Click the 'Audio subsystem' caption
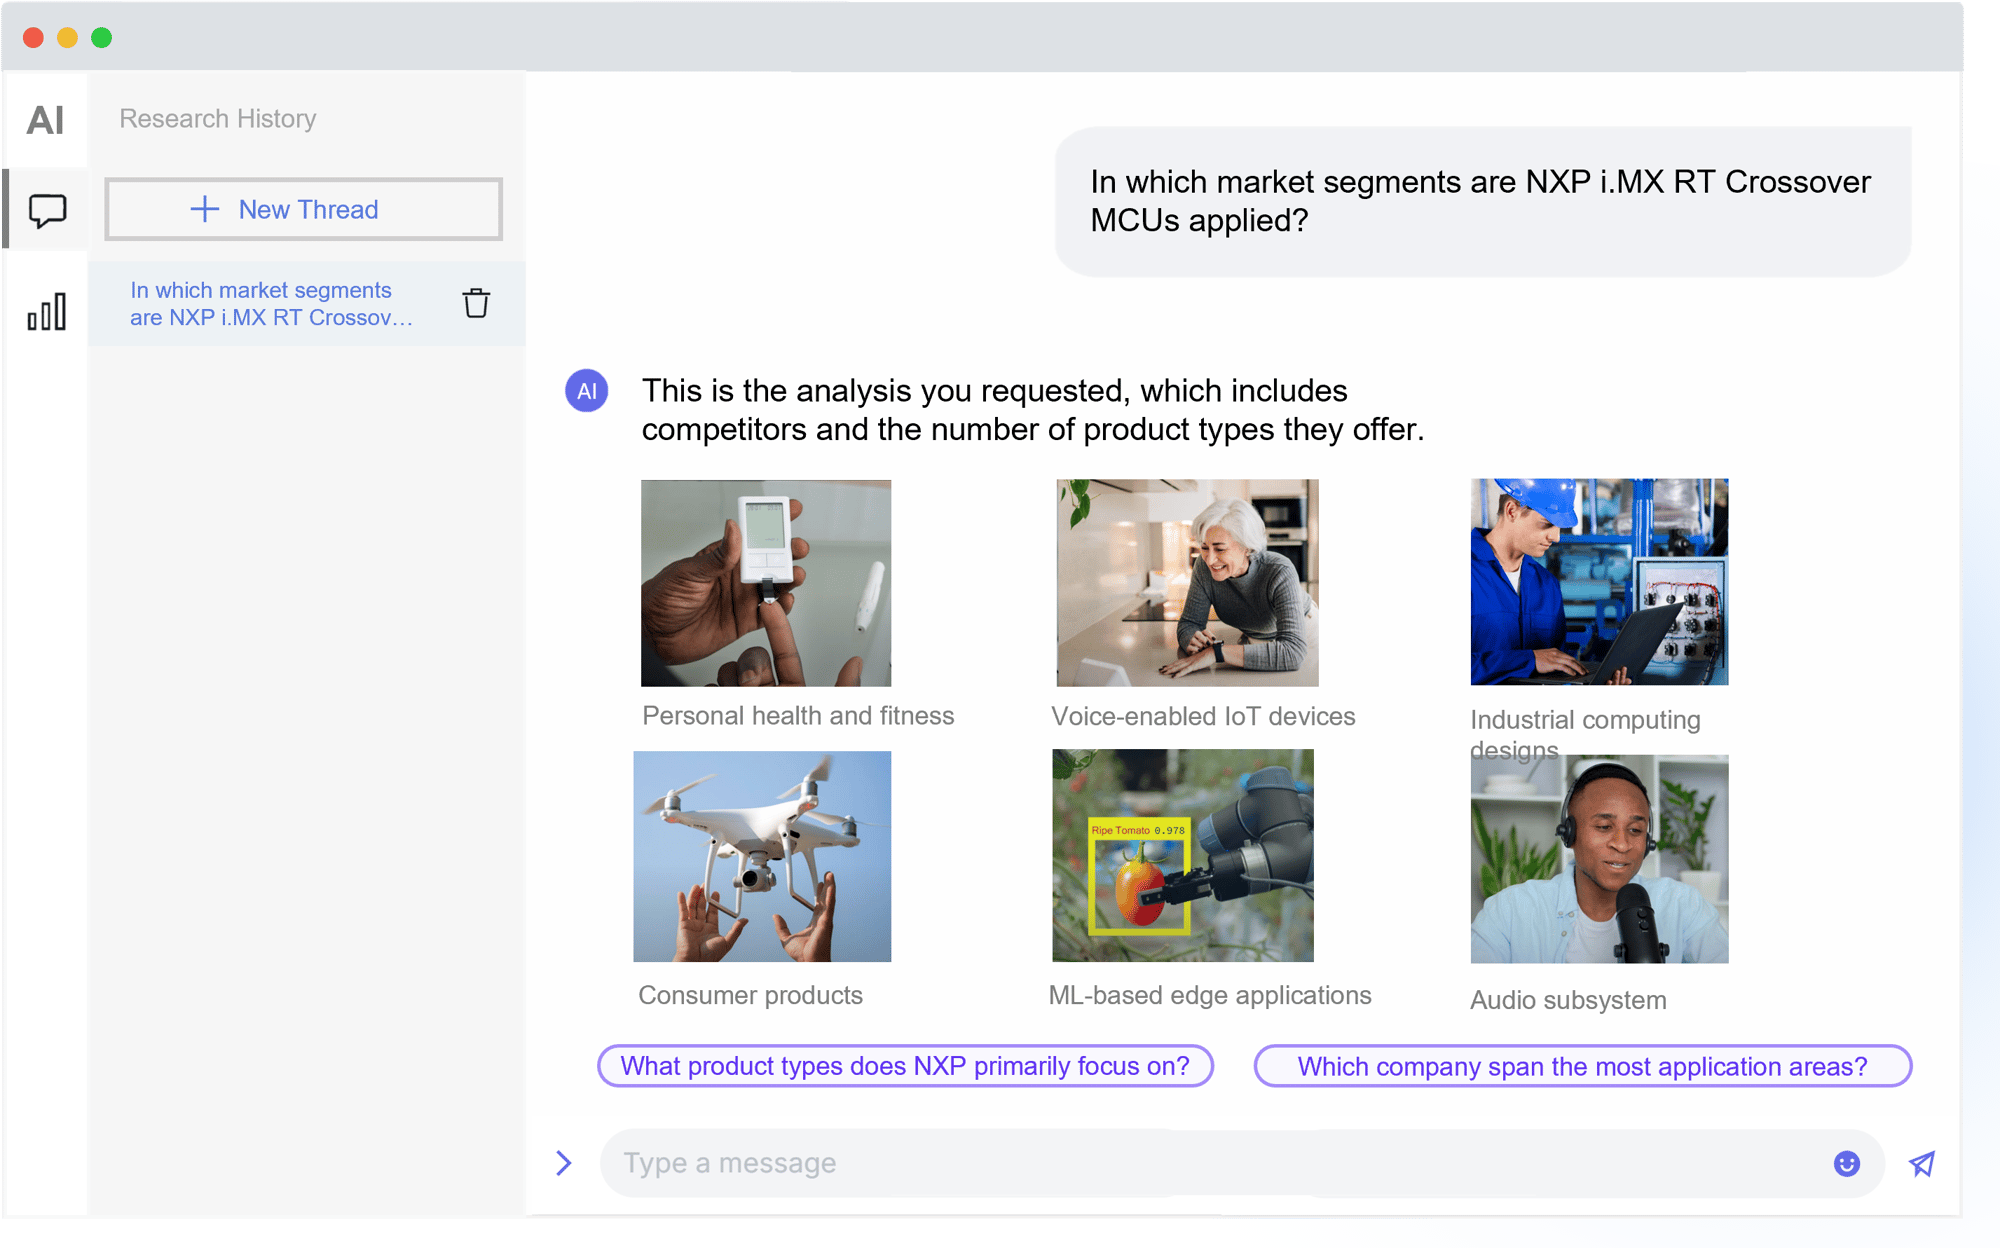The width and height of the screenshot is (2000, 1248). 1568,1001
